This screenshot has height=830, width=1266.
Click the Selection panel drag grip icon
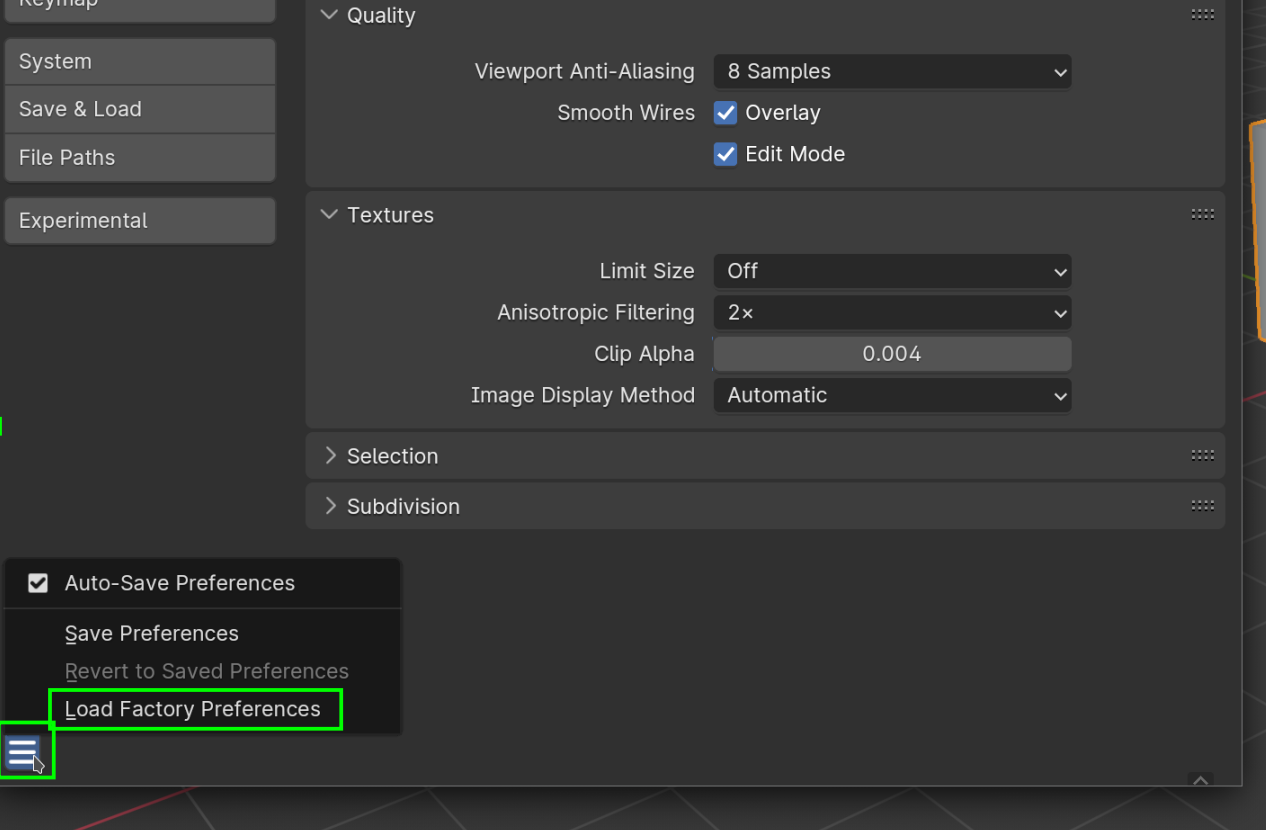(x=1202, y=455)
